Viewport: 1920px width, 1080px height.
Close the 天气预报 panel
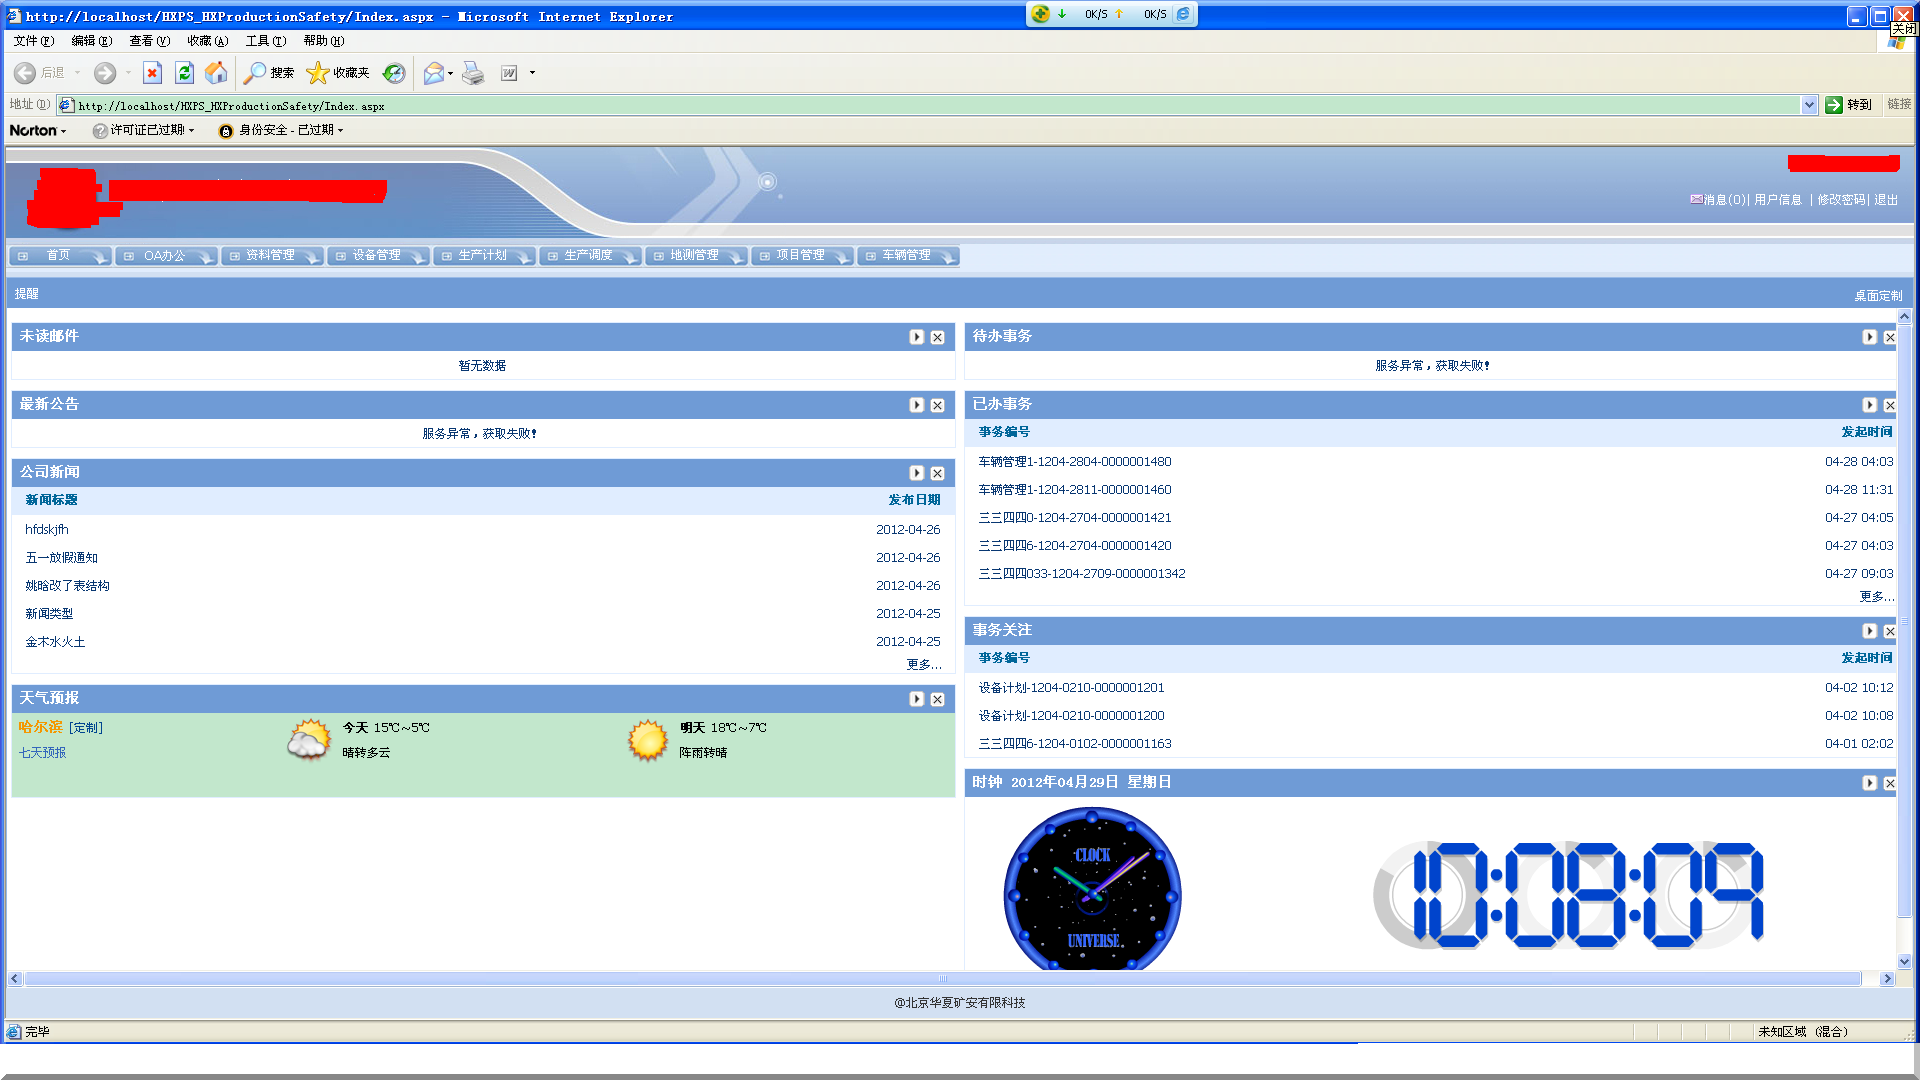[937, 699]
